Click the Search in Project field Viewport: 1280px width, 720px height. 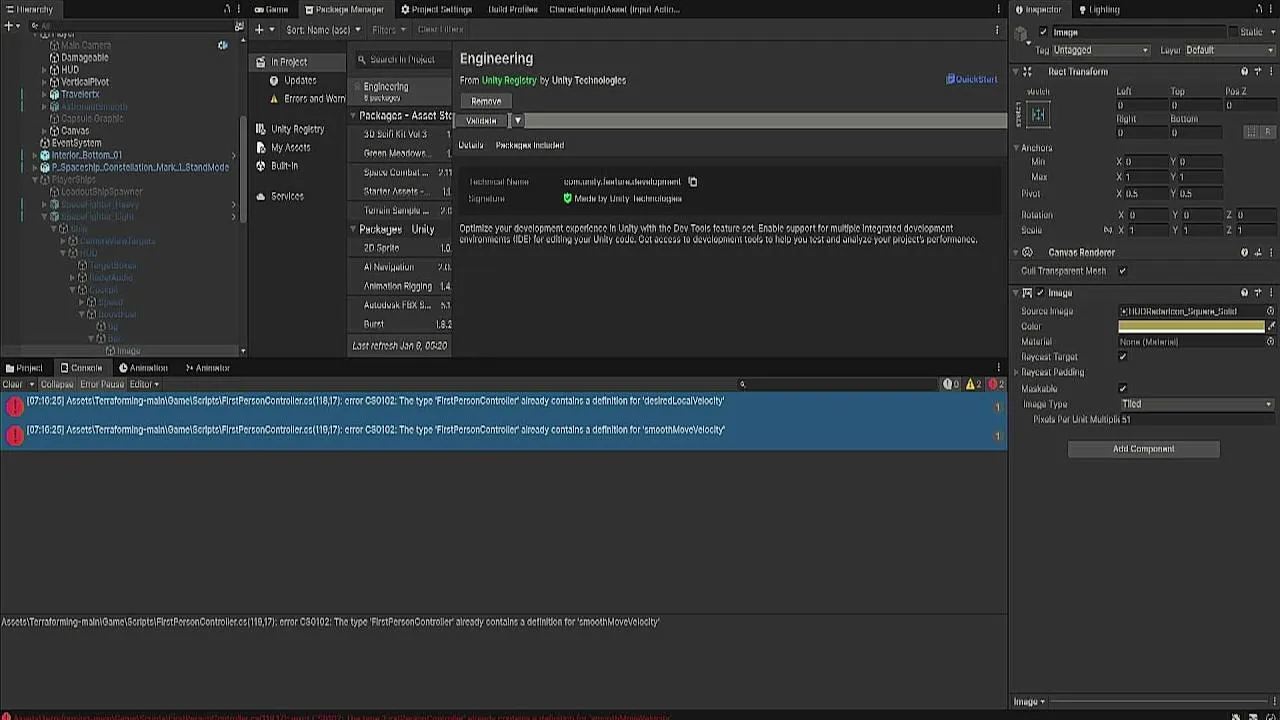(x=403, y=60)
